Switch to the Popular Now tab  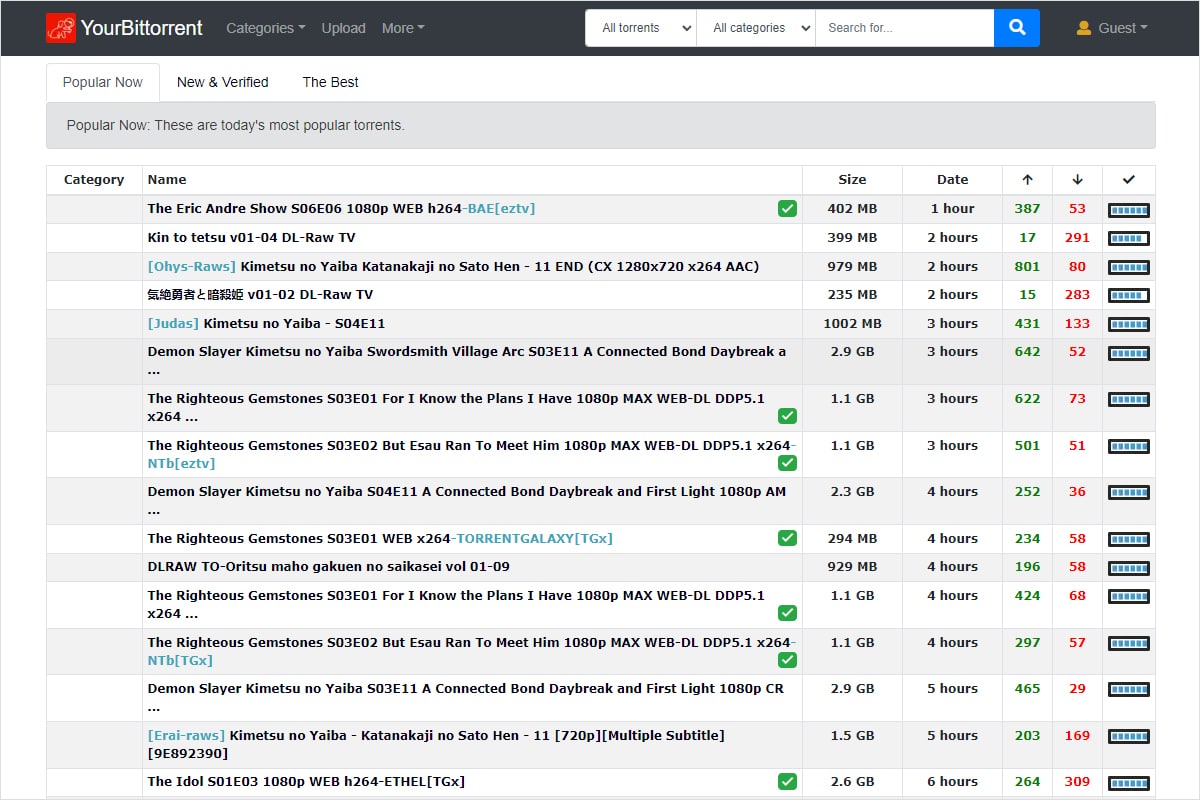(x=103, y=82)
